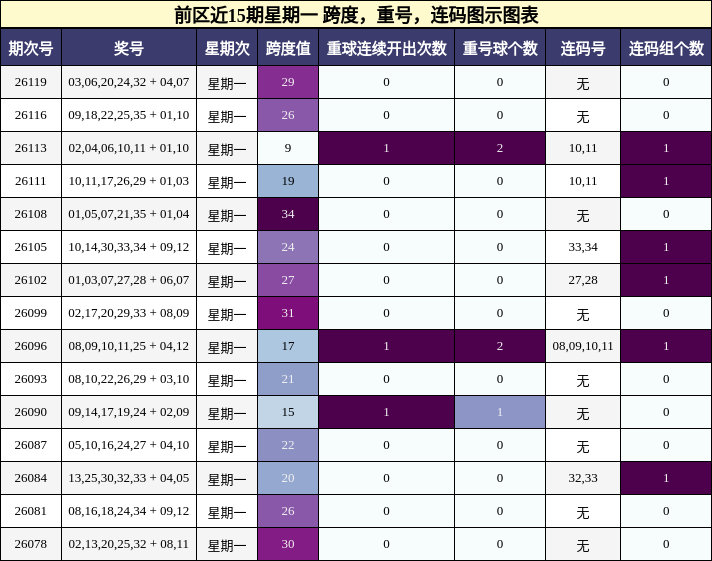
Task: Click consecutive number 32,33 cell
Action: click(x=583, y=478)
